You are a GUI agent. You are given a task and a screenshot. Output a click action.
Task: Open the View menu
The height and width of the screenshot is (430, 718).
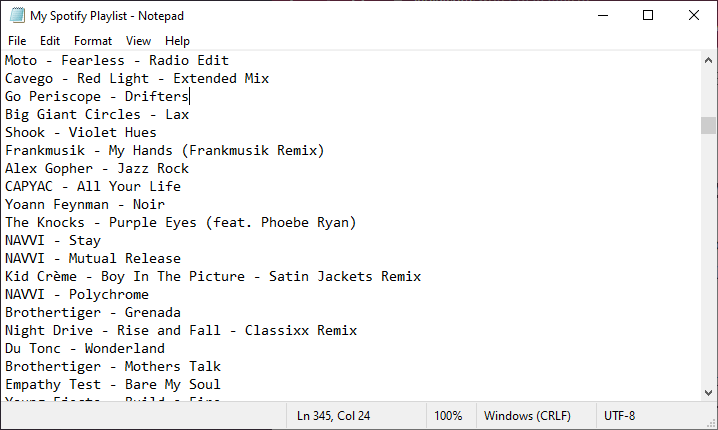click(138, 41)
